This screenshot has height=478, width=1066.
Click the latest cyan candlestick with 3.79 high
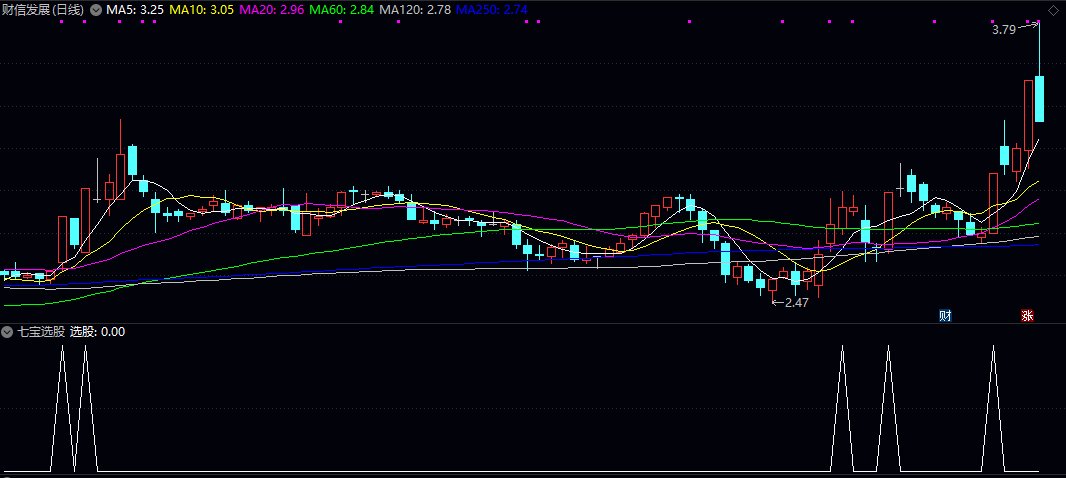(1039, 99)
